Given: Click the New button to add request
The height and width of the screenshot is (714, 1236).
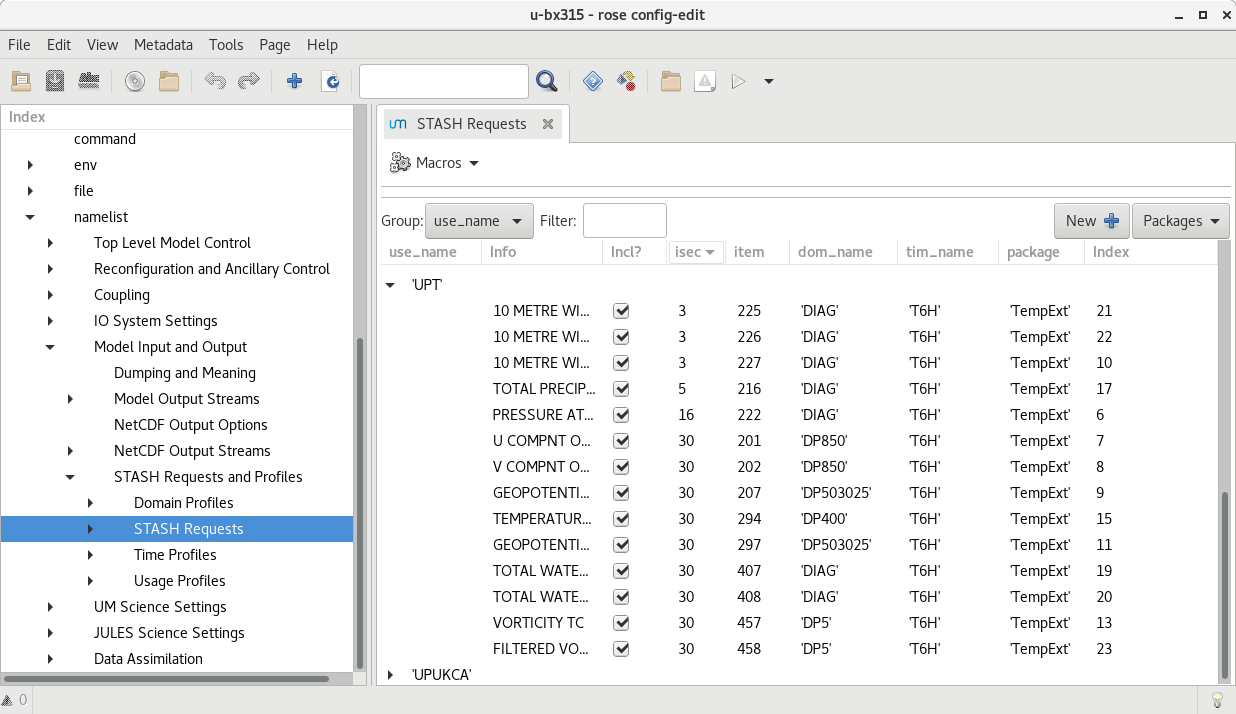Looking at the screenshot, I should tap(1091, 221).
